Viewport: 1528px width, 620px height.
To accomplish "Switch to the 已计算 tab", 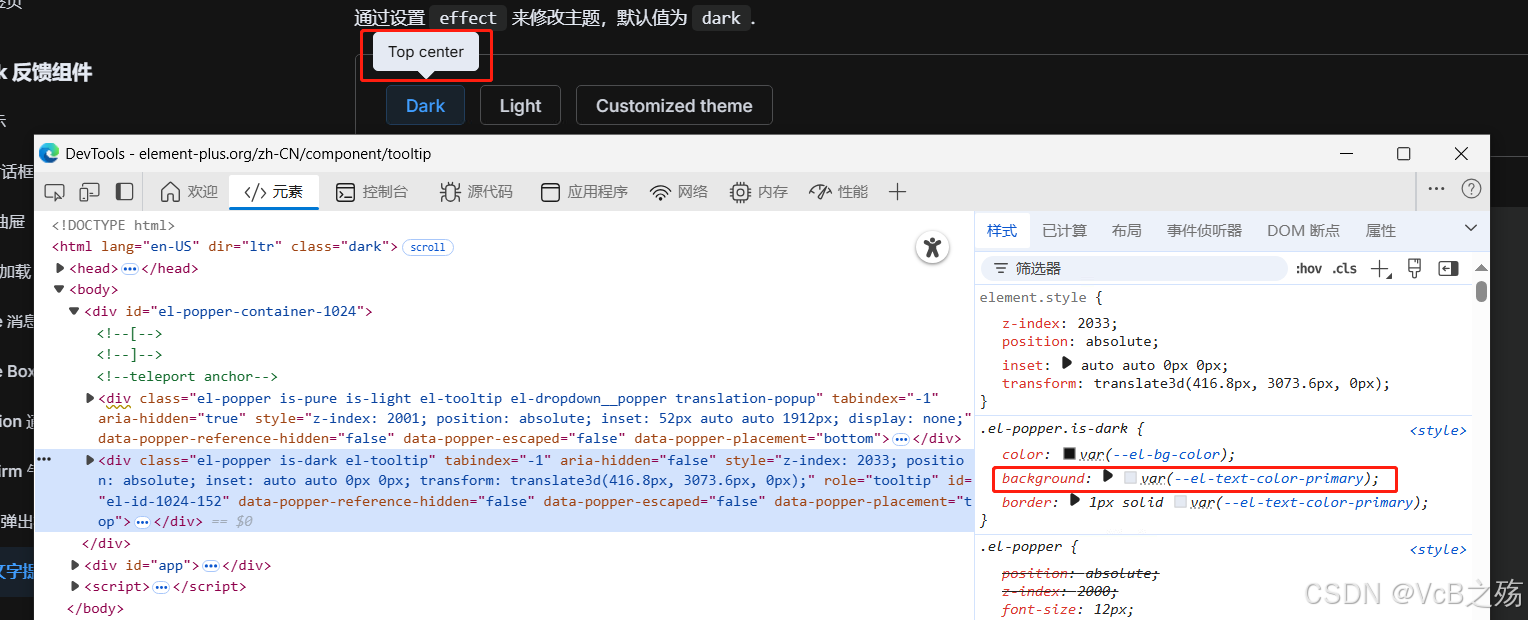I will (x=1063, y=230).
